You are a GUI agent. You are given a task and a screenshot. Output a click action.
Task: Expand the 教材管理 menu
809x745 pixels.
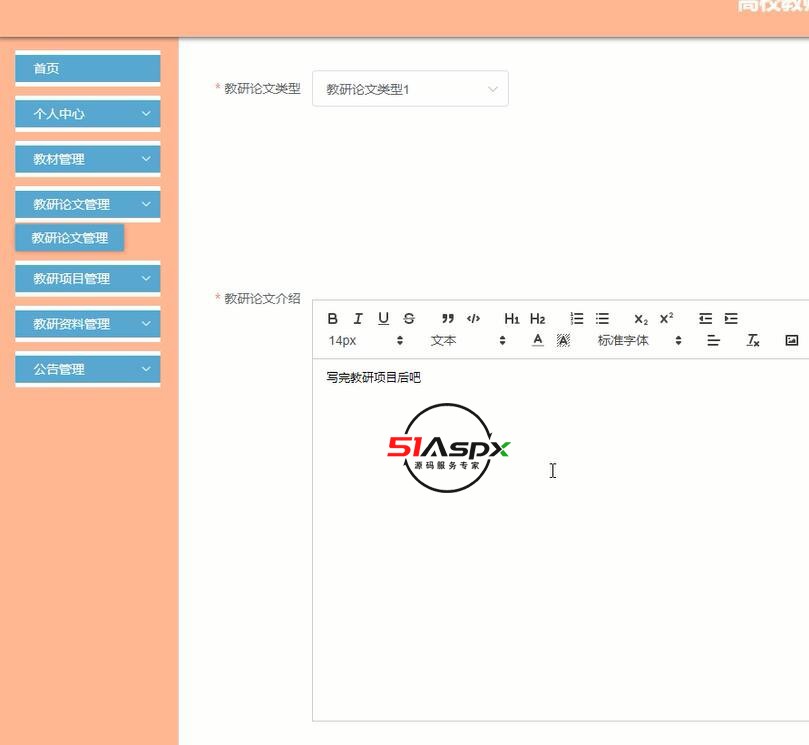coord(88,159)
